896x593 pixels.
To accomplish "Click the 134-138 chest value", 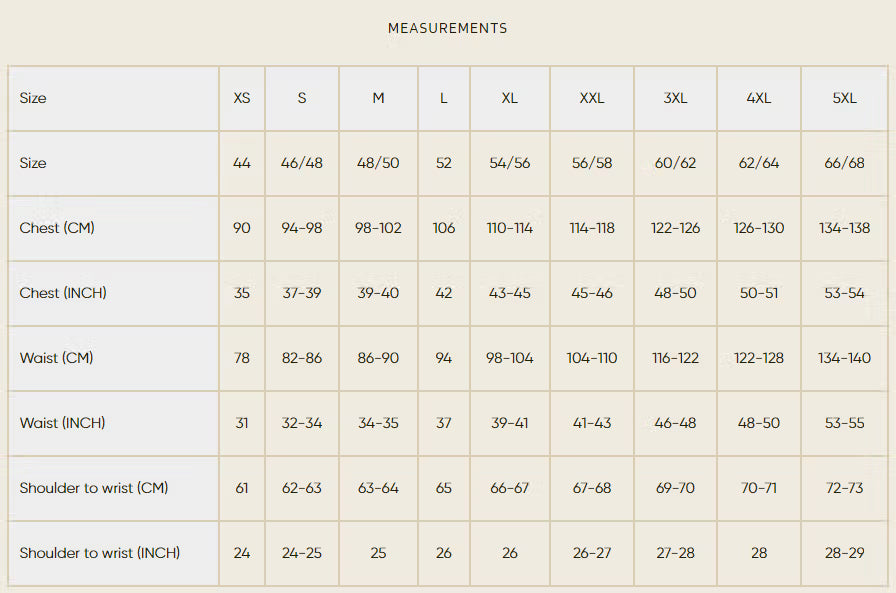I will (x=844, y=228).
